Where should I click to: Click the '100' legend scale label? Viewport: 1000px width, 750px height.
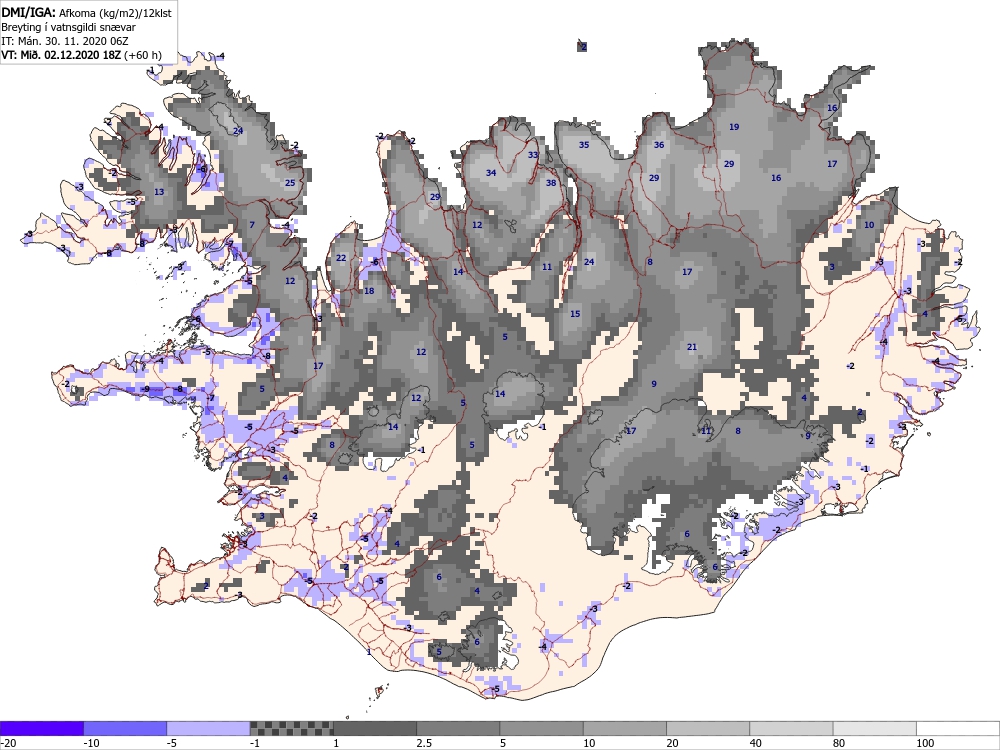click(x=925, y=743)
